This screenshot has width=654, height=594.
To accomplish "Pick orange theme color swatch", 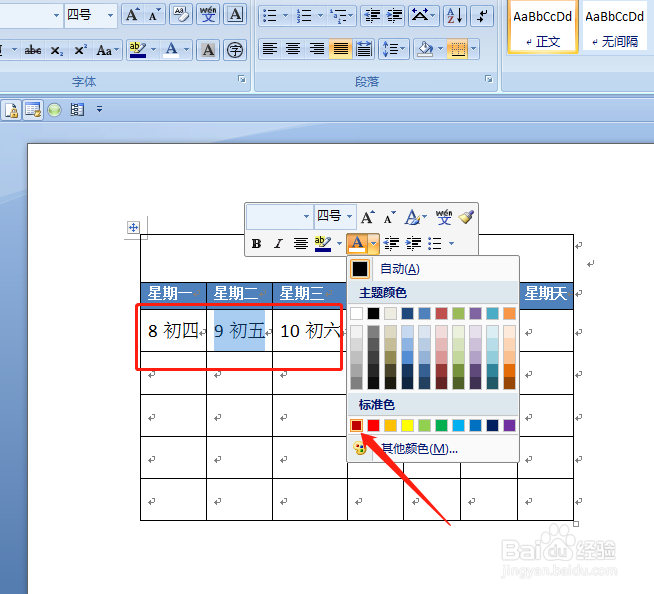I will (x=509, y=314).
